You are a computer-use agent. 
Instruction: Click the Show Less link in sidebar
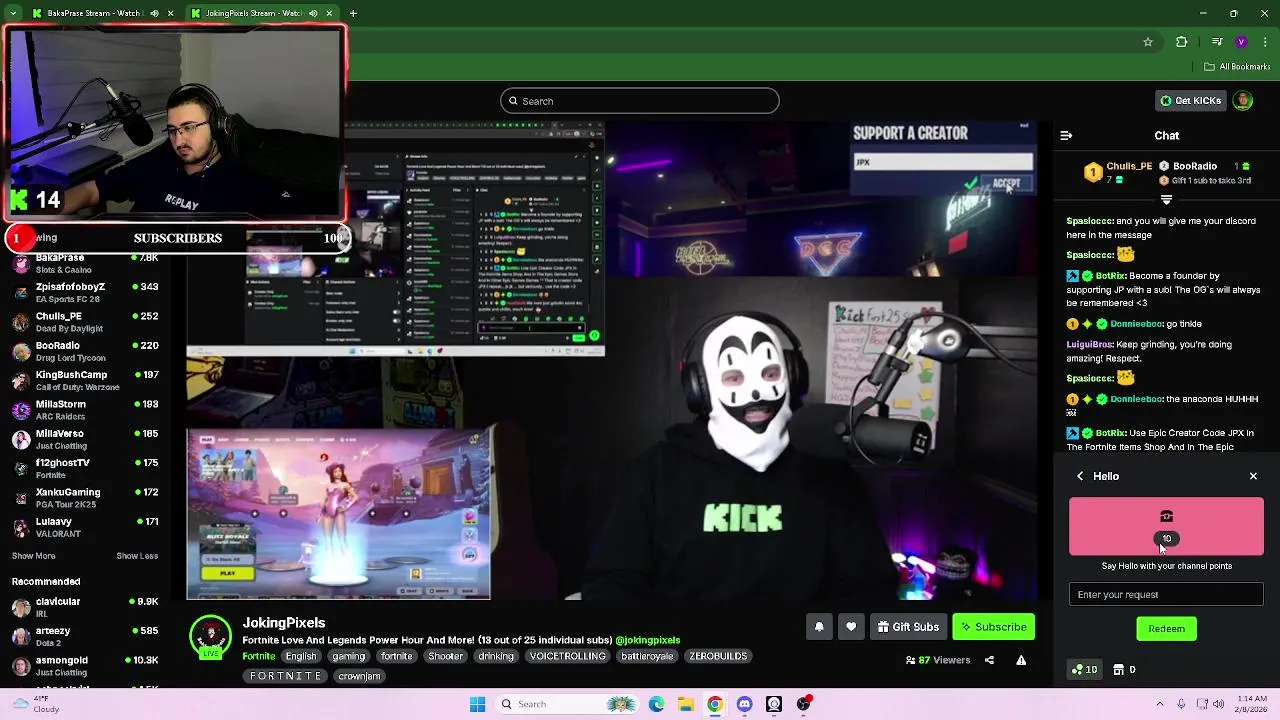pyautogui.click(x=137, y=556)
